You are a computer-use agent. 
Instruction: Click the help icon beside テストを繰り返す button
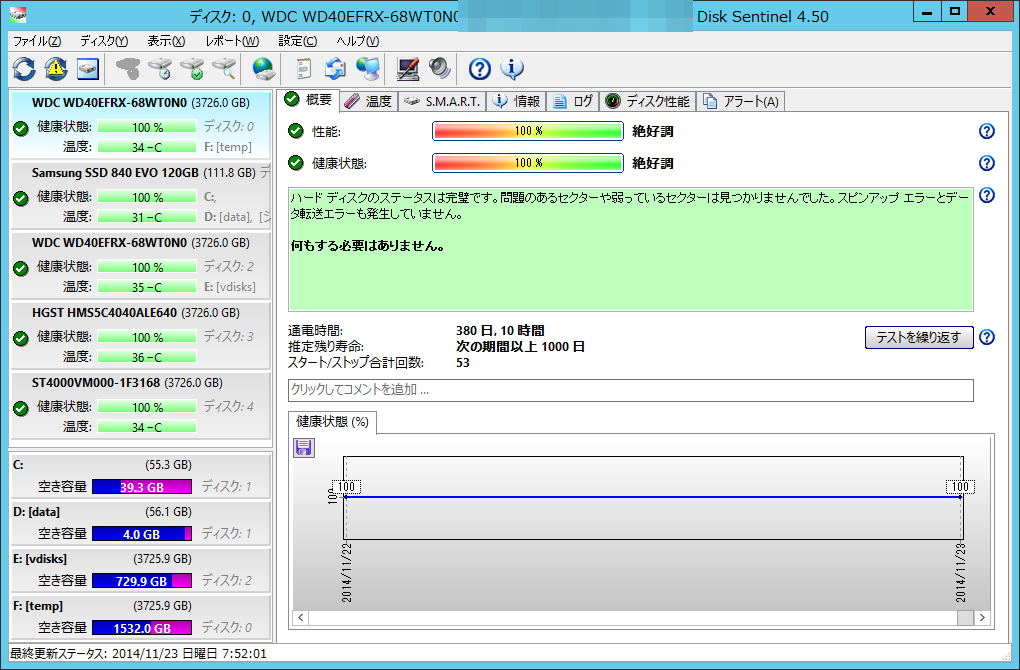987,337
